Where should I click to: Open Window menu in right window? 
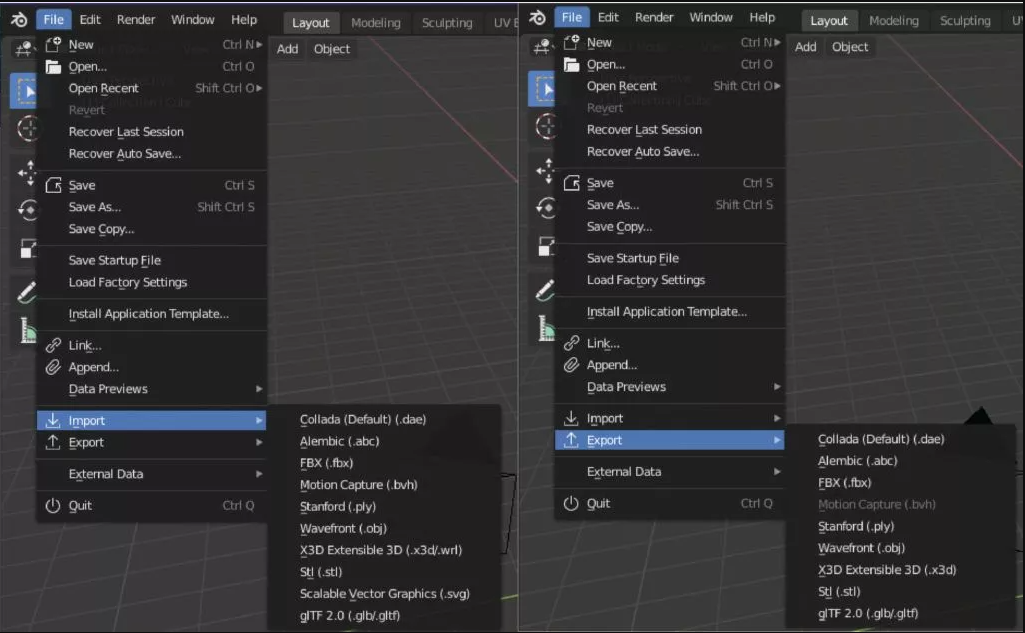(x=711, y=18)
